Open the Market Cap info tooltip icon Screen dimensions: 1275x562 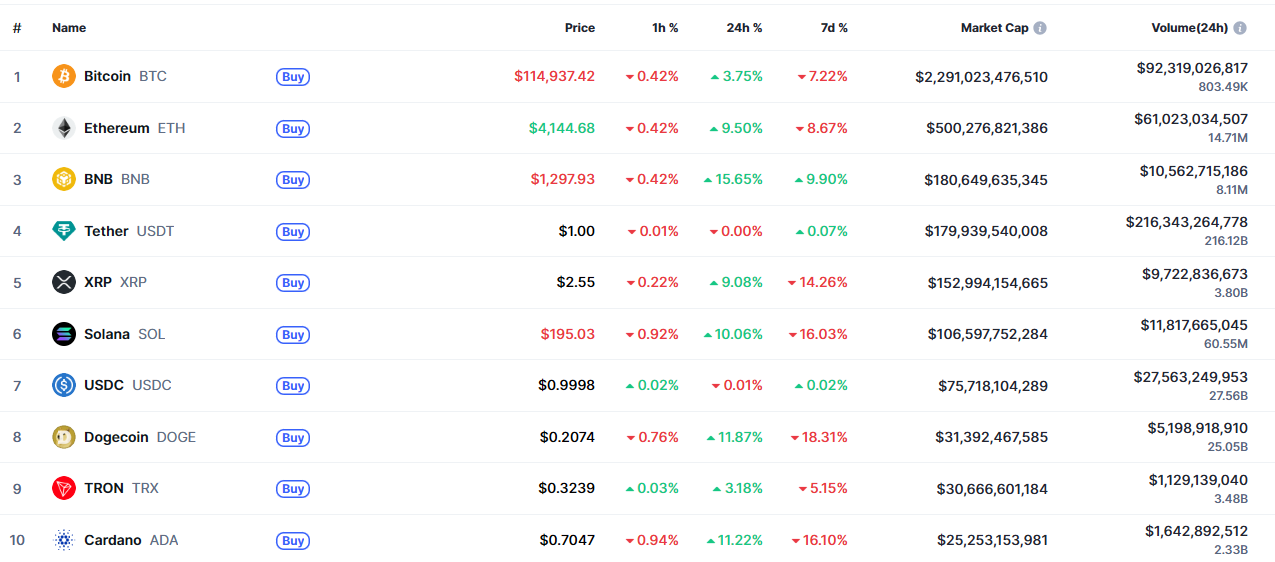click(1040, 28)
